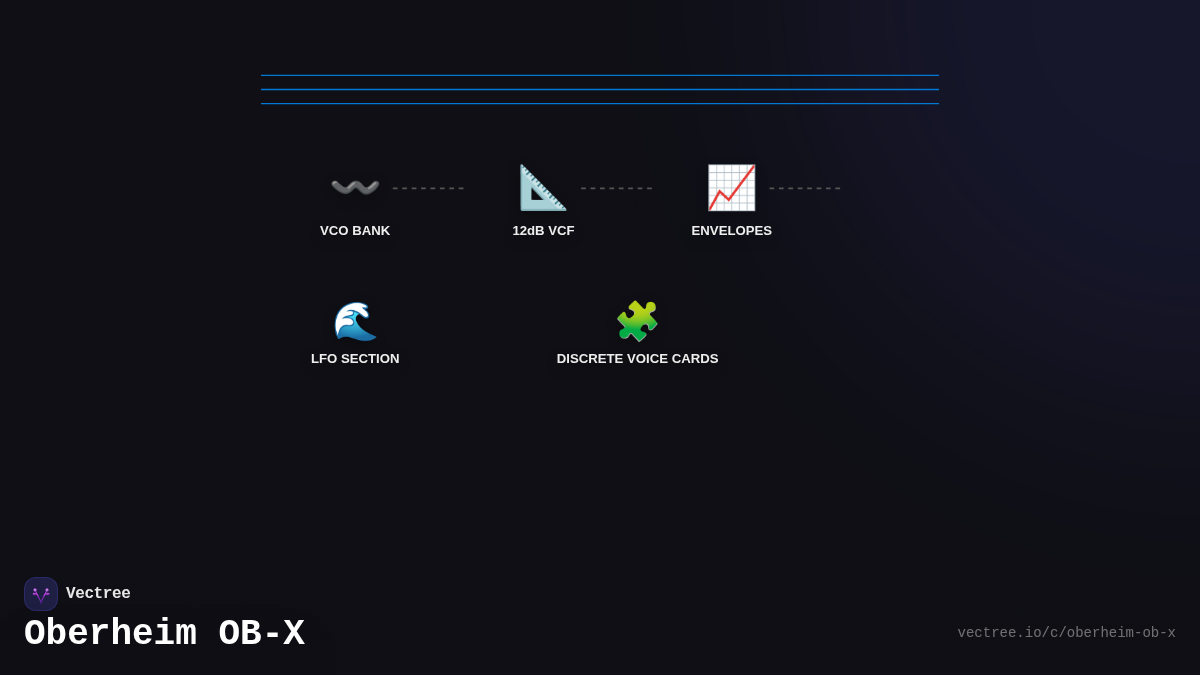
Task: Select the 12dB VCF triangle ruler icon
Action: 543,187
